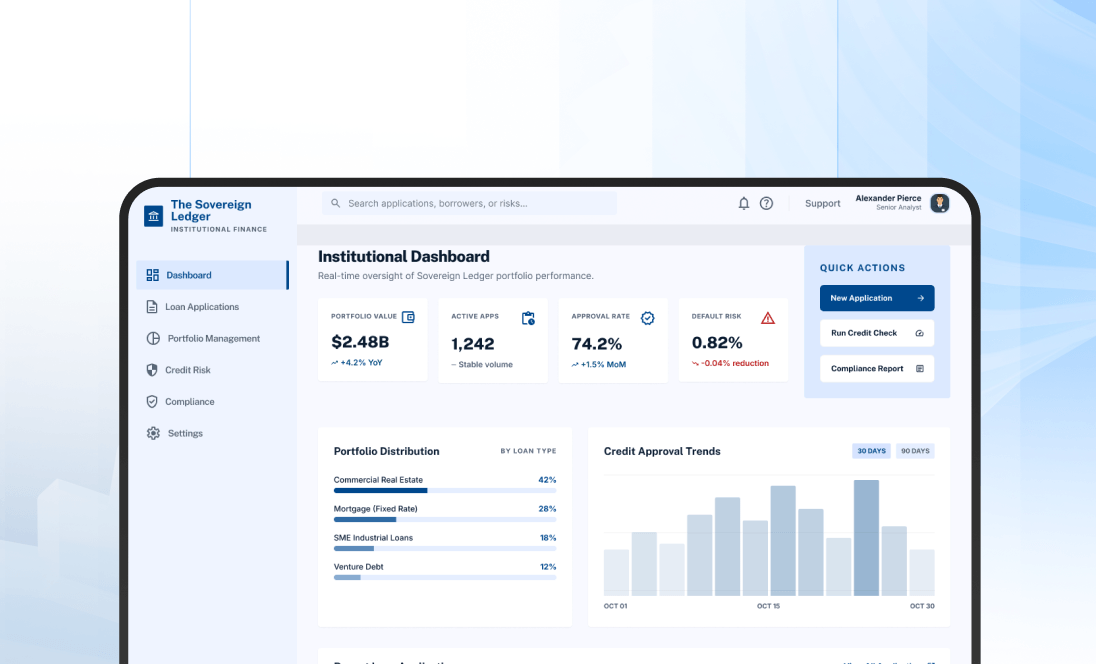
Task: Open the notifications bell icon
Action: tap(743, 203)
